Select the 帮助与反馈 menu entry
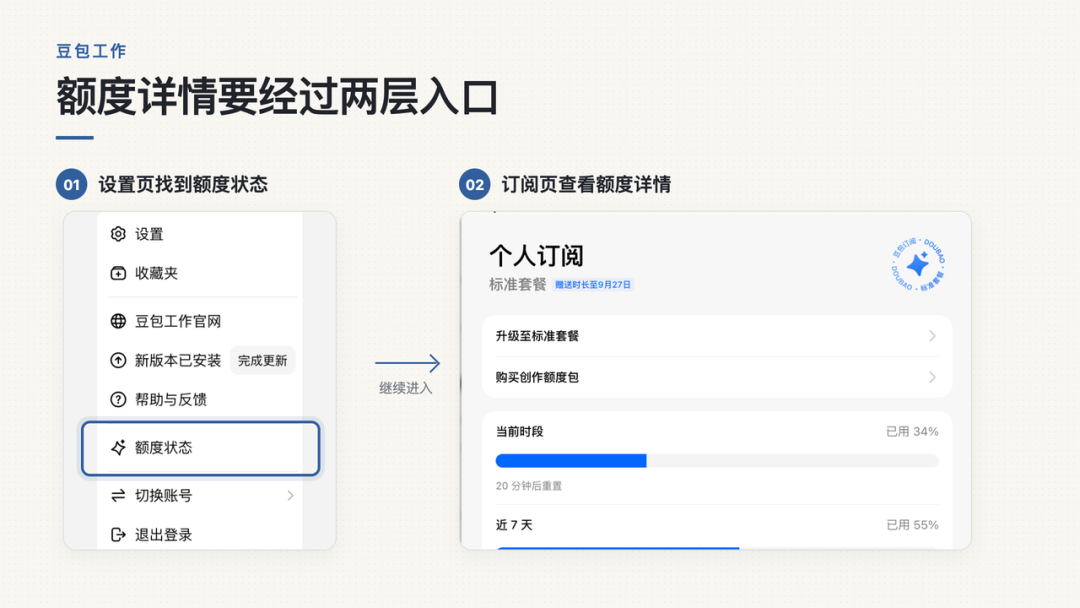 point(199,399)
